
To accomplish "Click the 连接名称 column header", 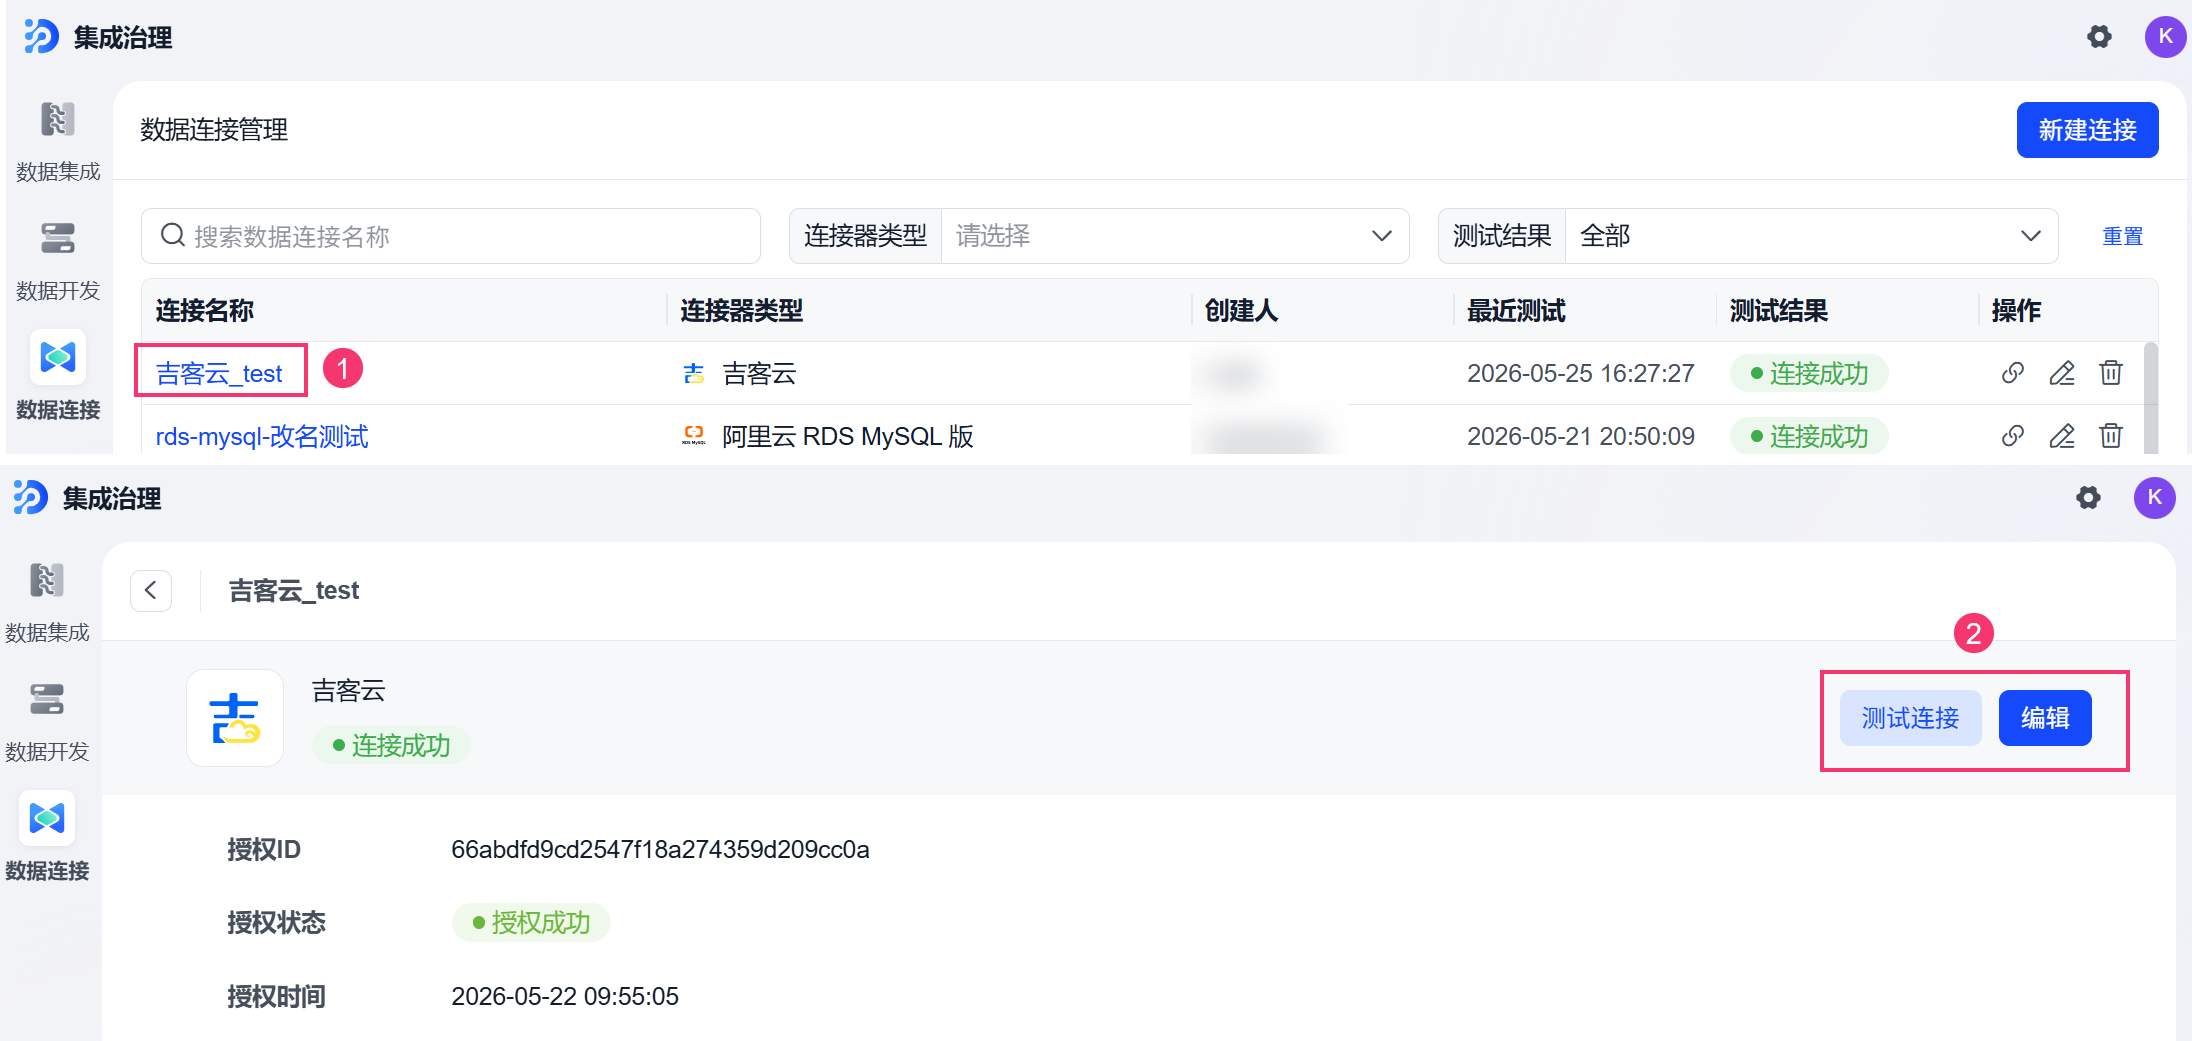I will click(x=205, y=311).
